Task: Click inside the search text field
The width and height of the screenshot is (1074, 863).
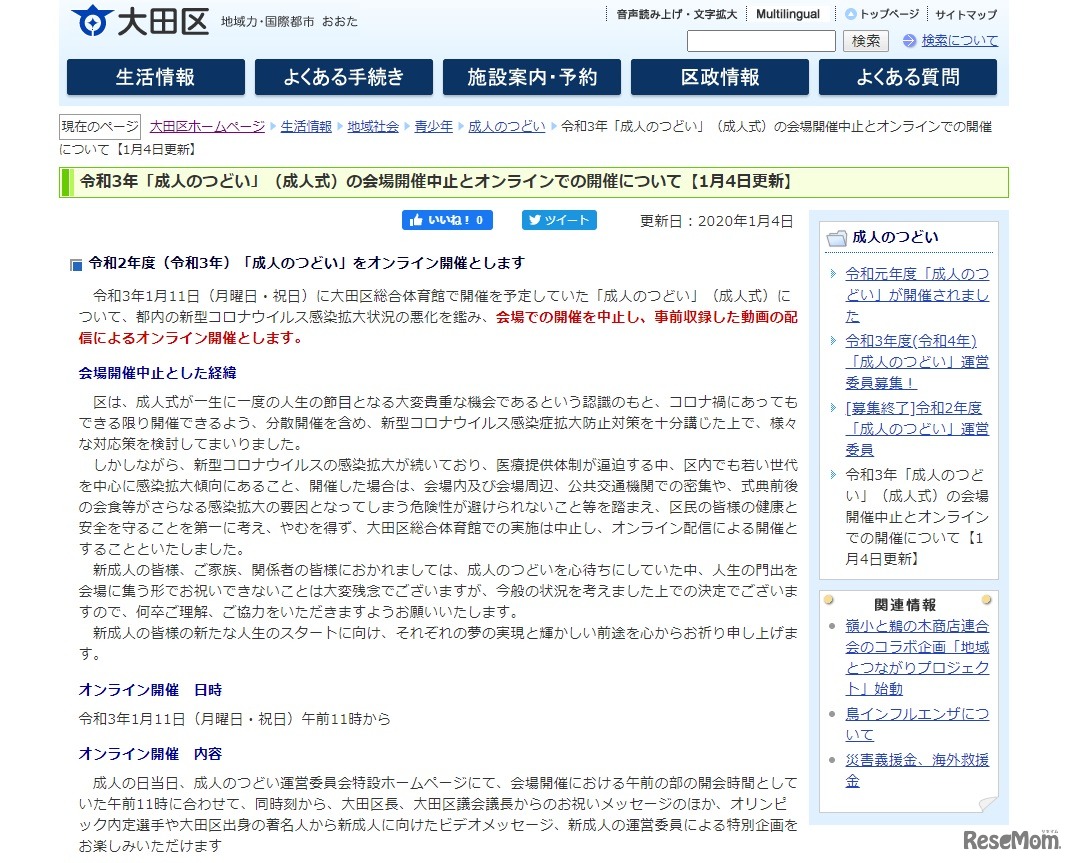Action: coord(761,41)
